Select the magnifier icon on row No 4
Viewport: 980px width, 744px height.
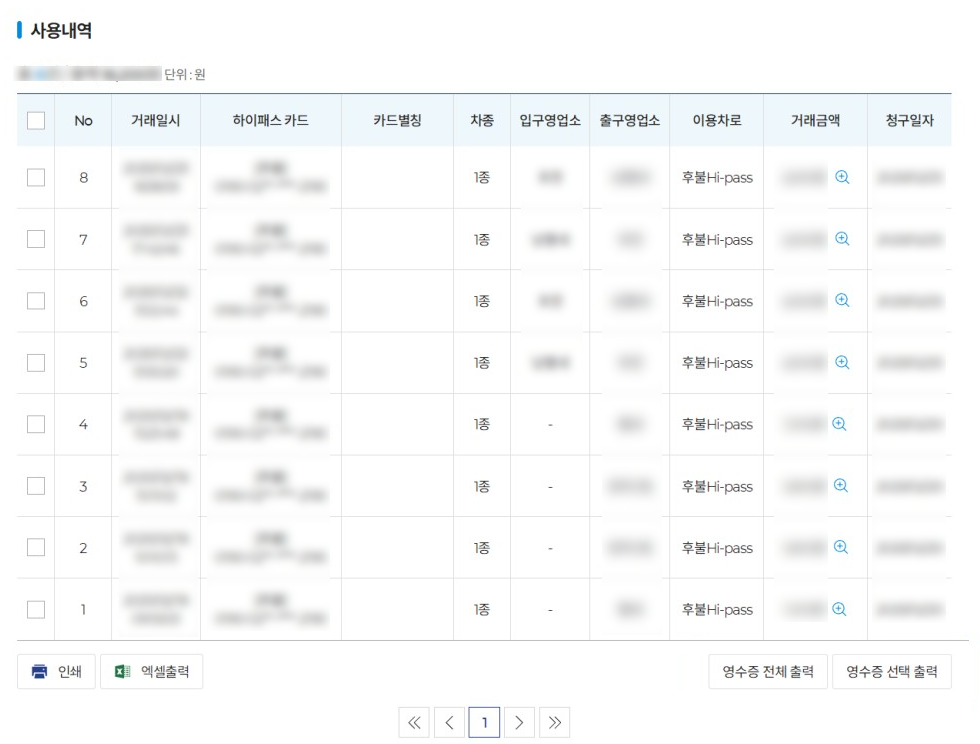pyautogui.click(x=840, y=424)
